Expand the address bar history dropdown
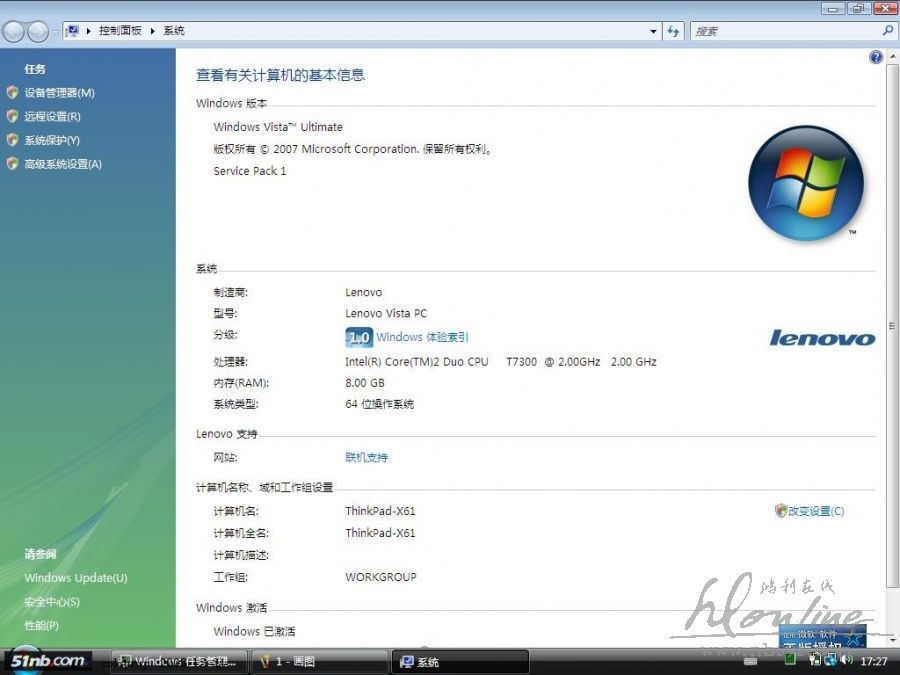This screenshot has height=675, width=900. (x=654, y=31)
